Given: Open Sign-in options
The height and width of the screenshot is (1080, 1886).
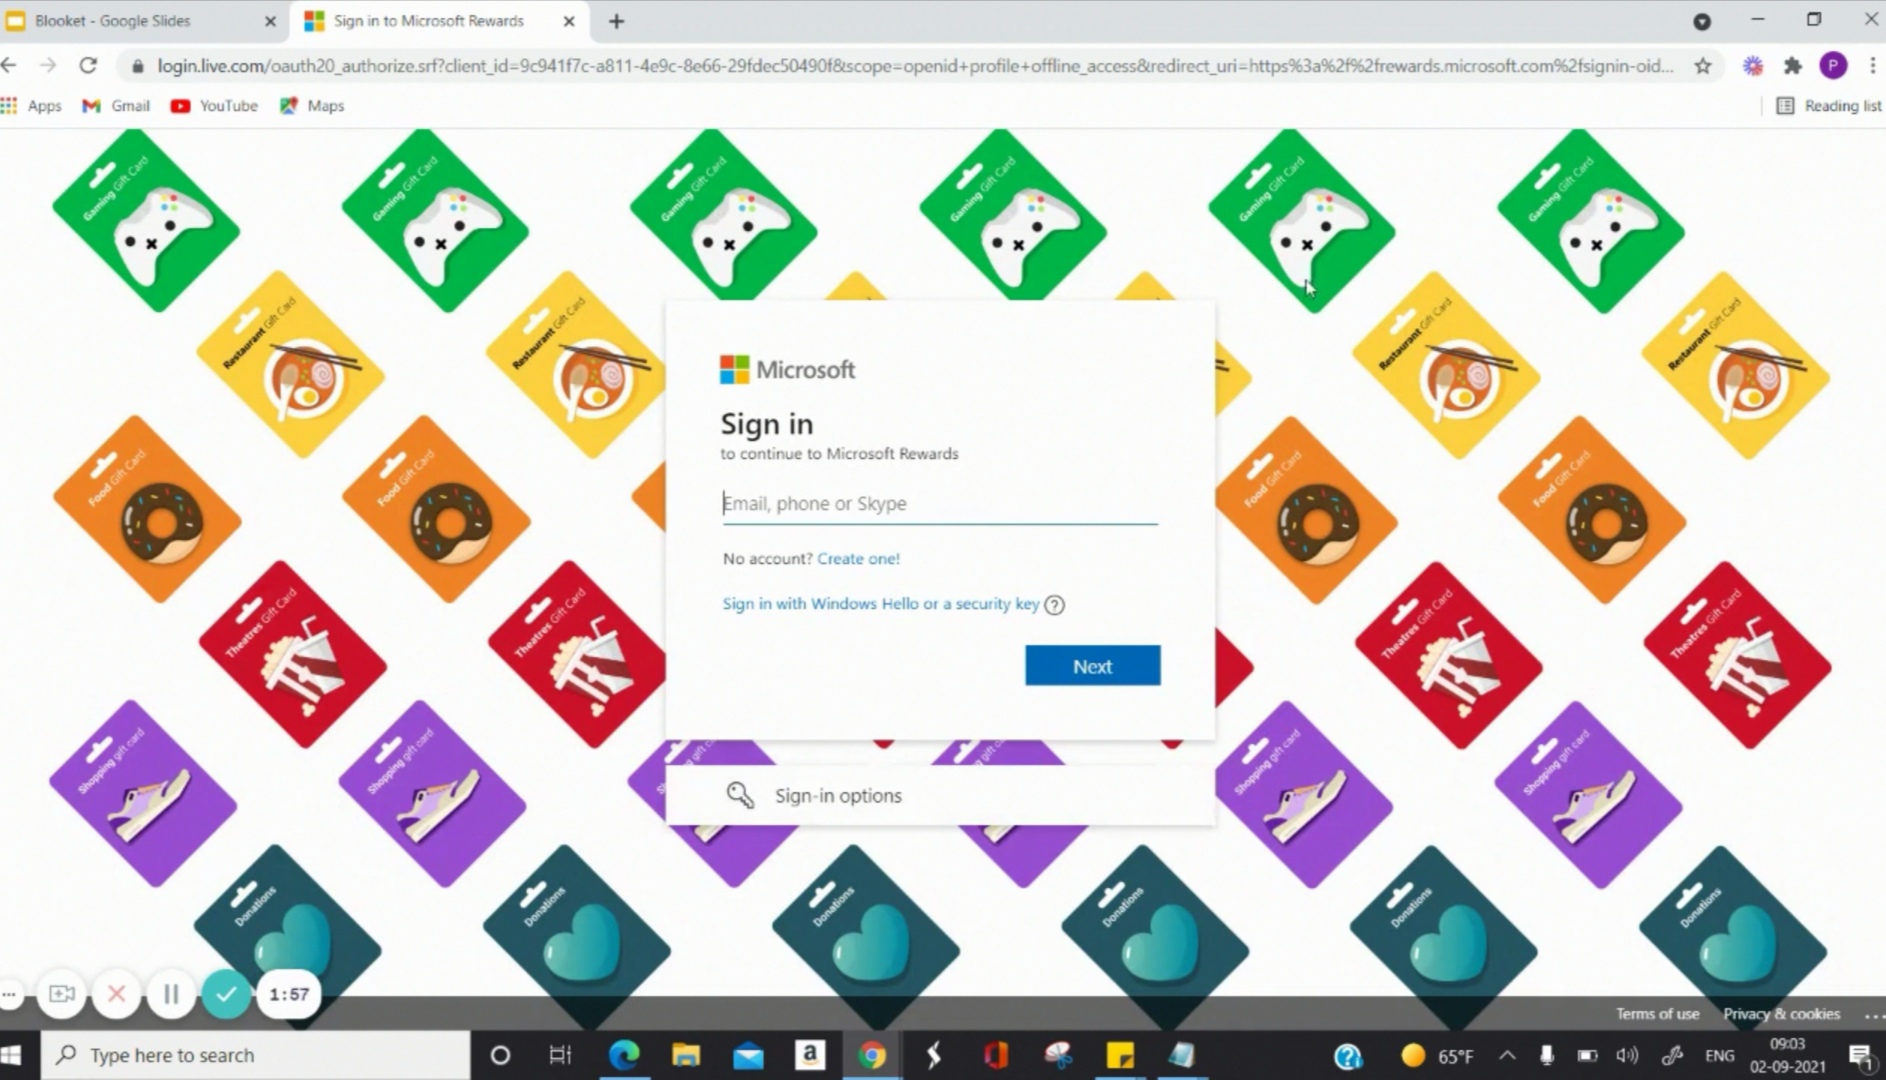Looking at the screenshot, I should click(940, 796).
